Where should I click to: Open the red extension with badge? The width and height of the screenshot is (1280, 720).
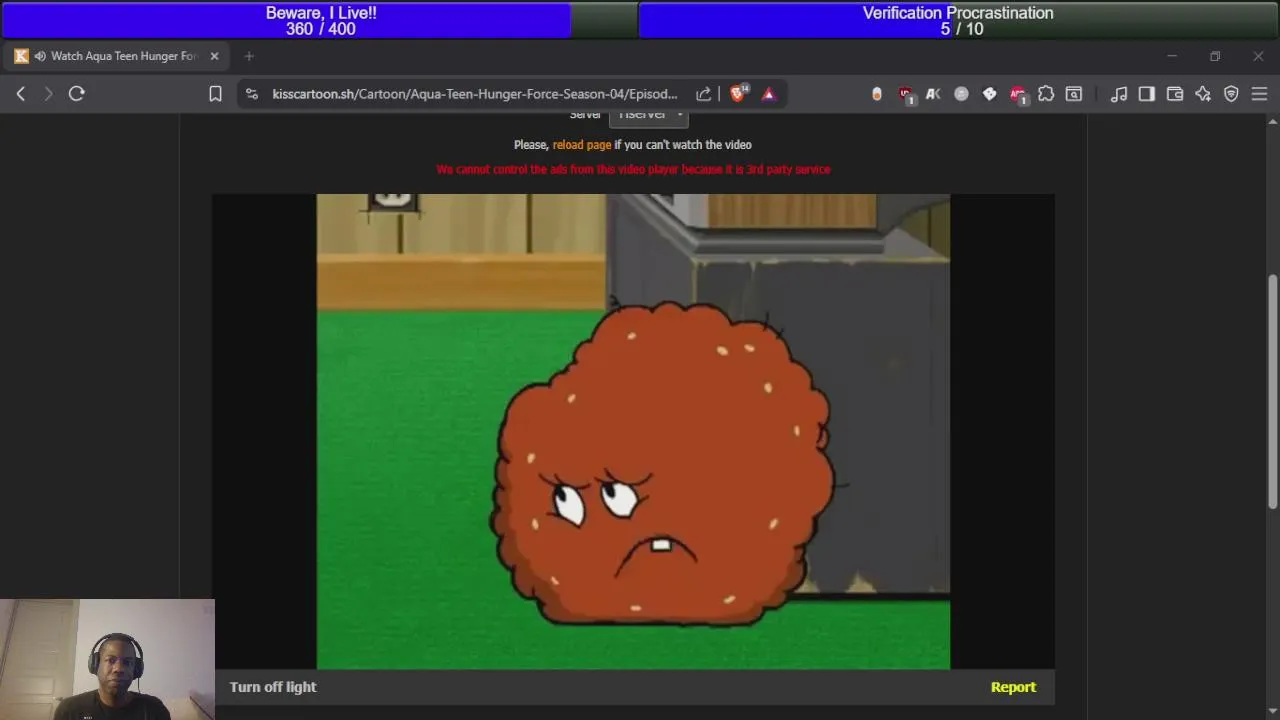(1018, 94)
